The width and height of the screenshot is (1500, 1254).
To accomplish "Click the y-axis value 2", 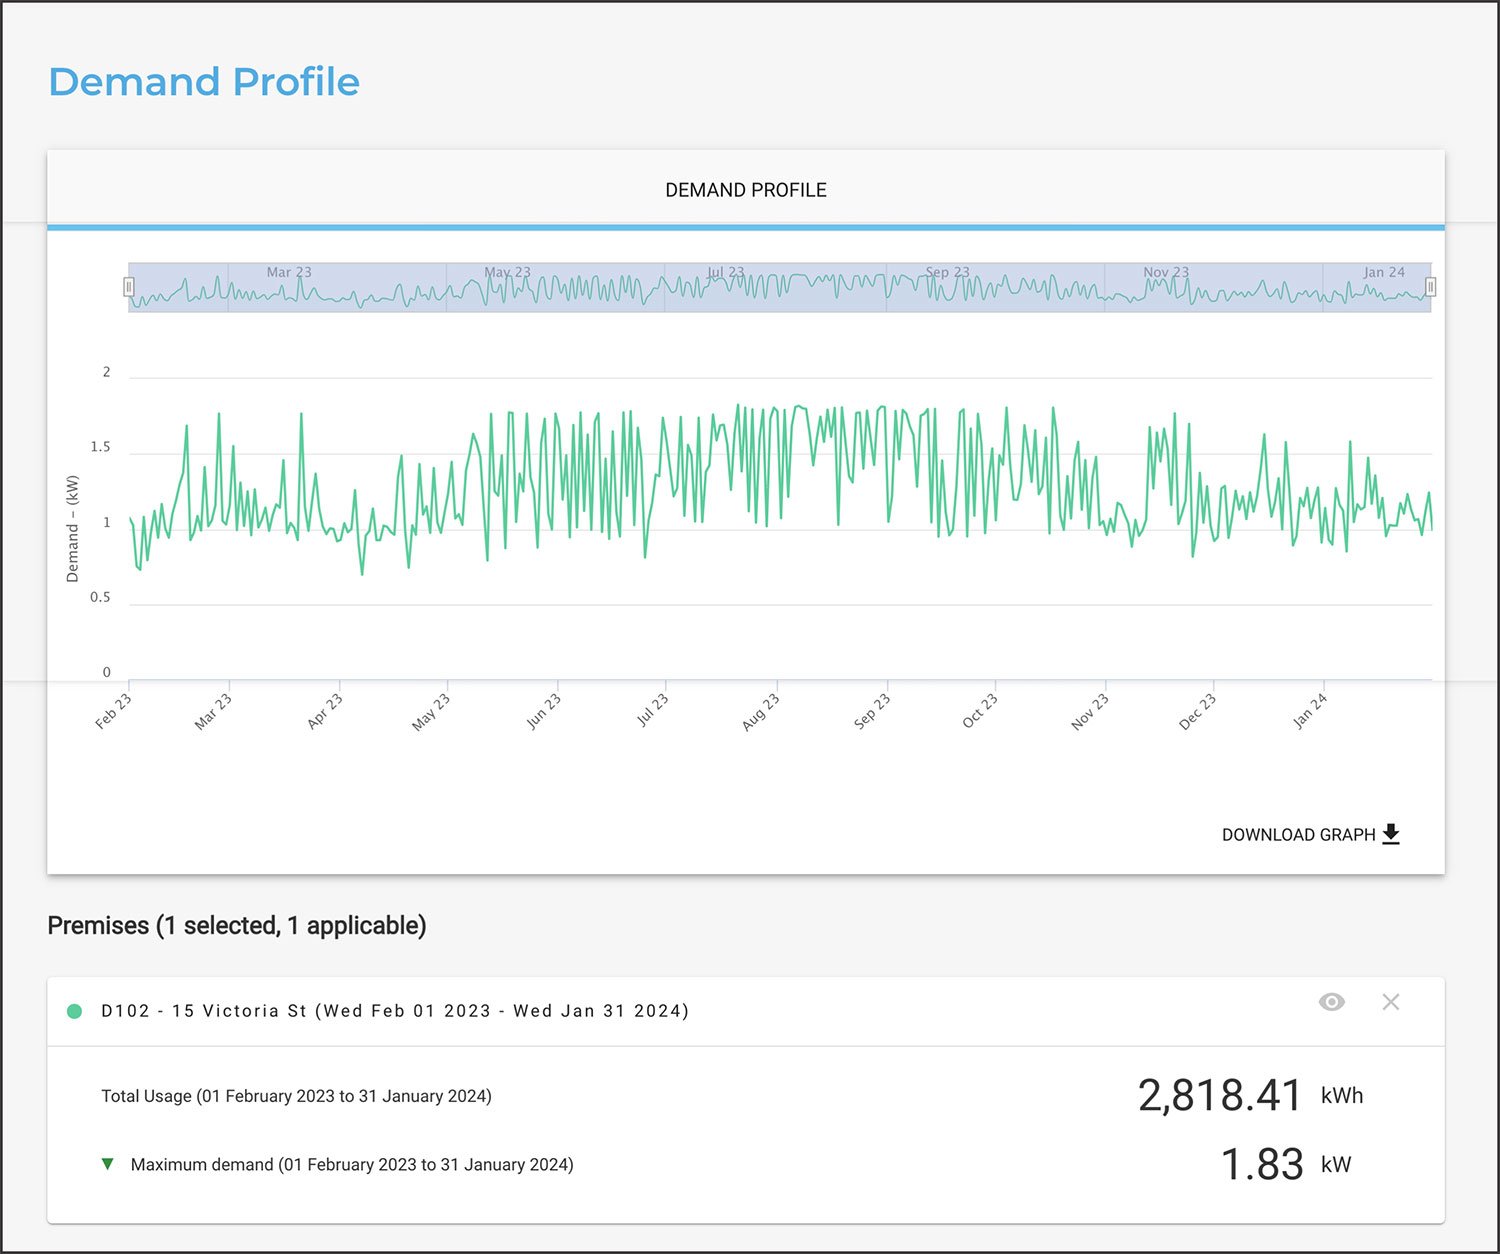I will coord(107,372).
